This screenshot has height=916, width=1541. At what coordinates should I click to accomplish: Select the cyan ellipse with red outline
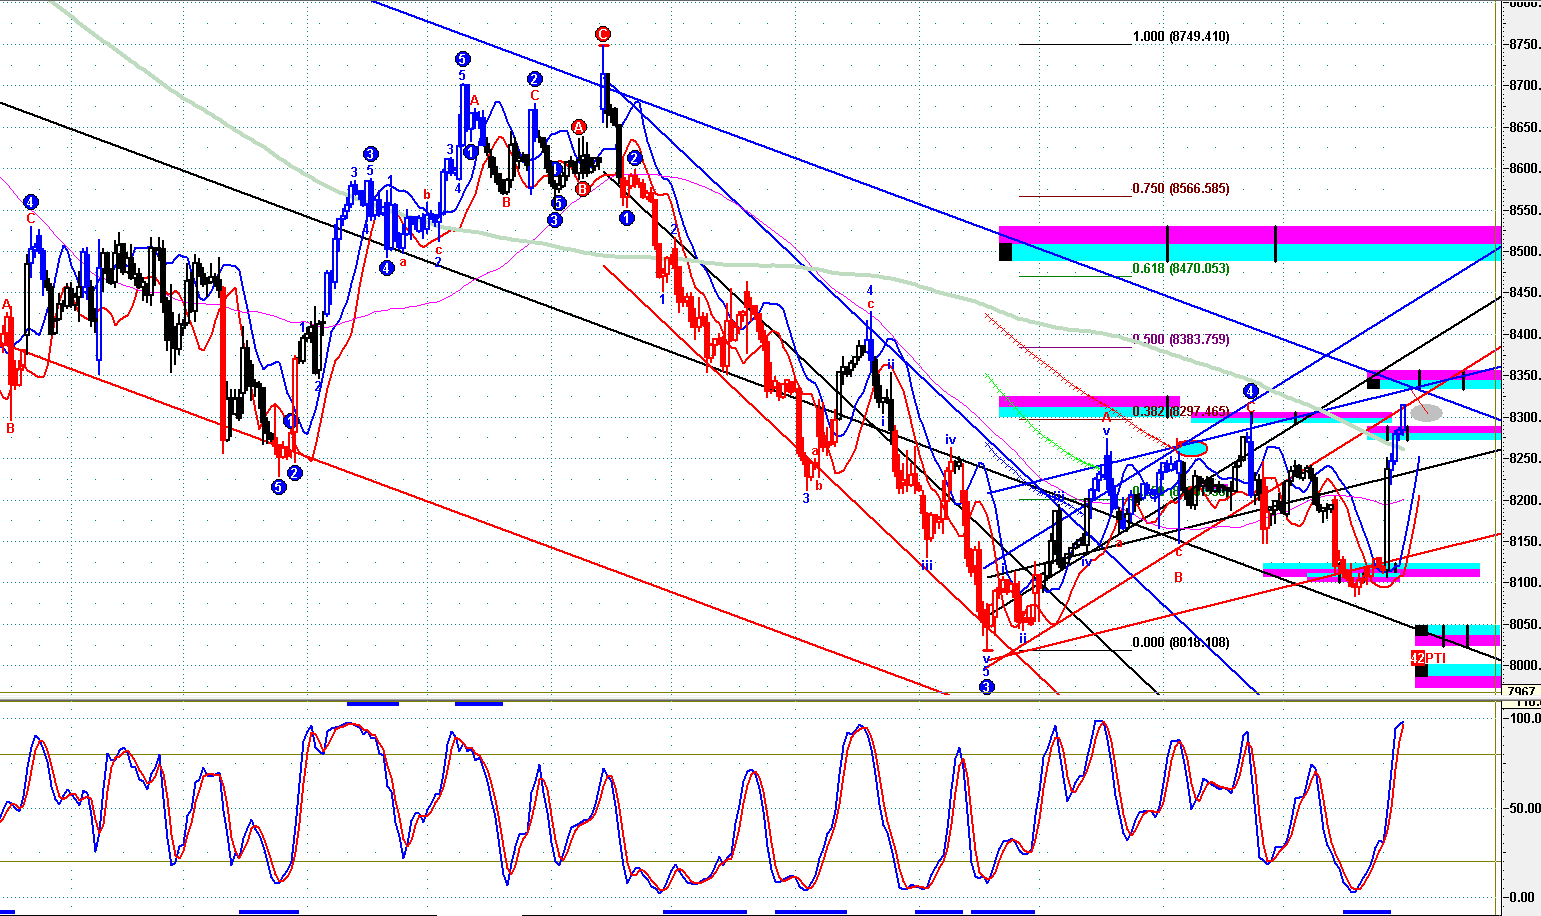(x=1191, y=449)
